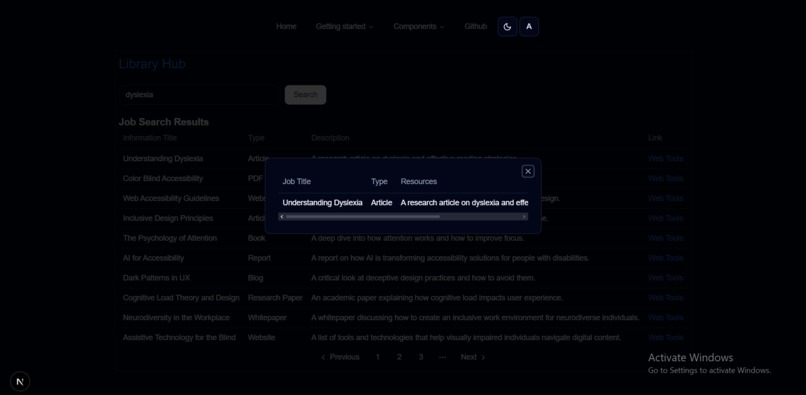
Task: Focus the search field containing 'dyslexia'
Action: coord(199,95)
